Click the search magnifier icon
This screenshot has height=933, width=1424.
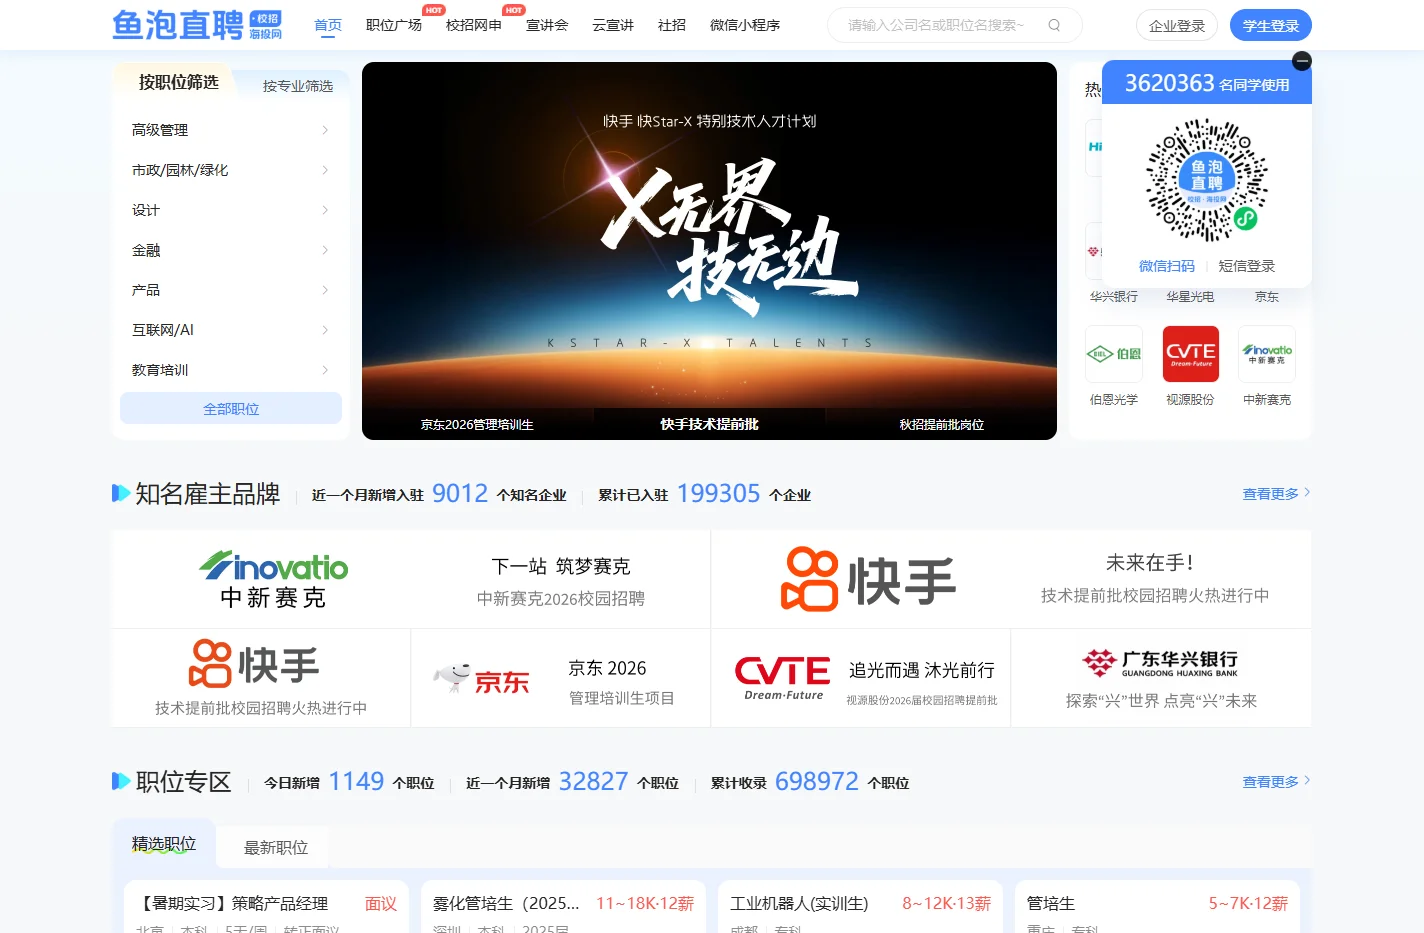click(x=1054, y=25)
